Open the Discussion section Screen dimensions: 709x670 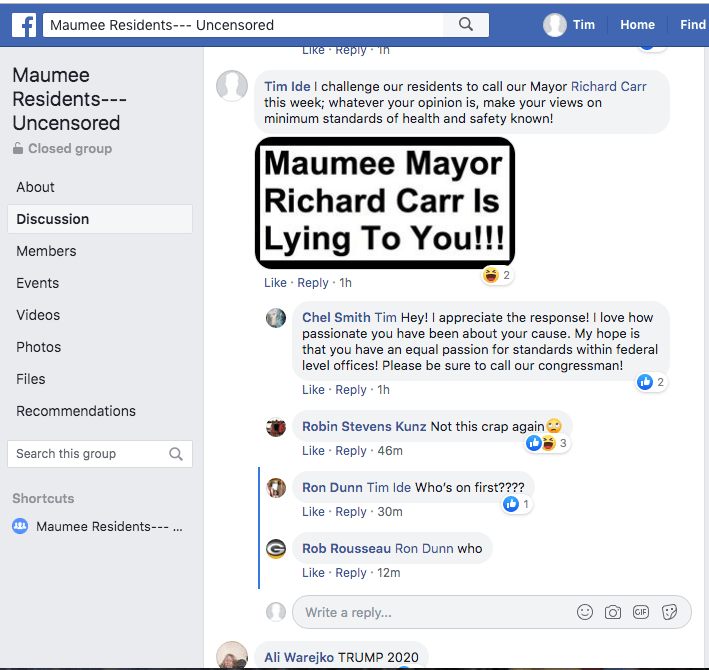[x=53, y=219]
